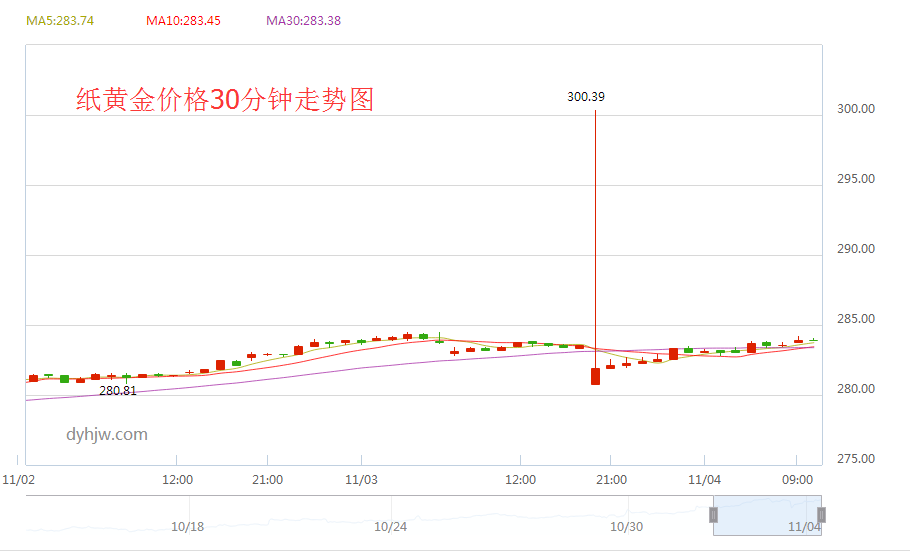910x555 pixels.
Task: Click the 09:00 time axis label
Action: pyautogui.click(x=797, y=480)
